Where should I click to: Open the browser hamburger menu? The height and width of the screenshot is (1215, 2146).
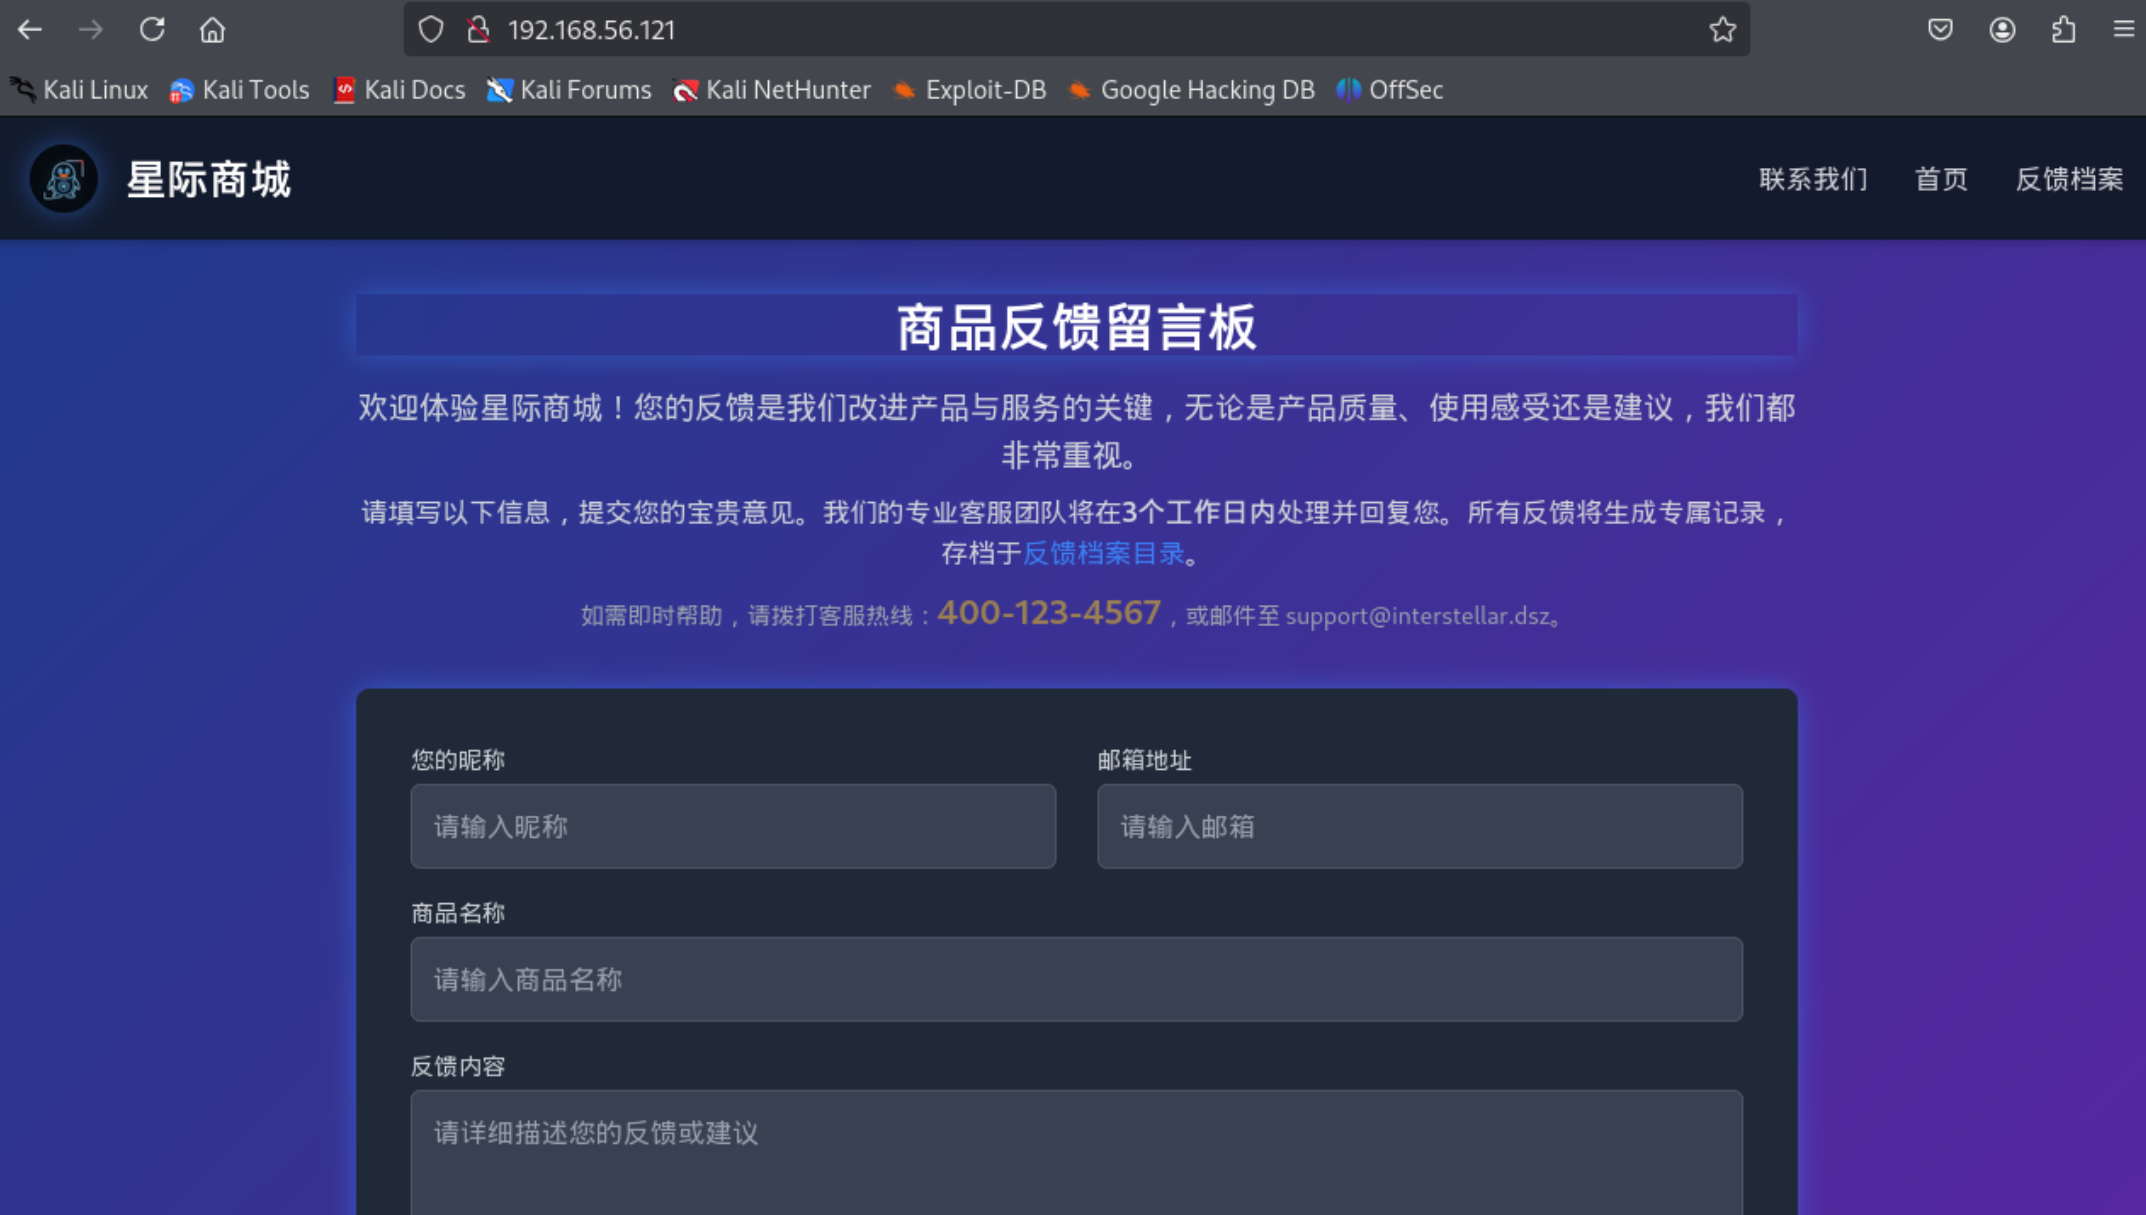[2124, 30]
